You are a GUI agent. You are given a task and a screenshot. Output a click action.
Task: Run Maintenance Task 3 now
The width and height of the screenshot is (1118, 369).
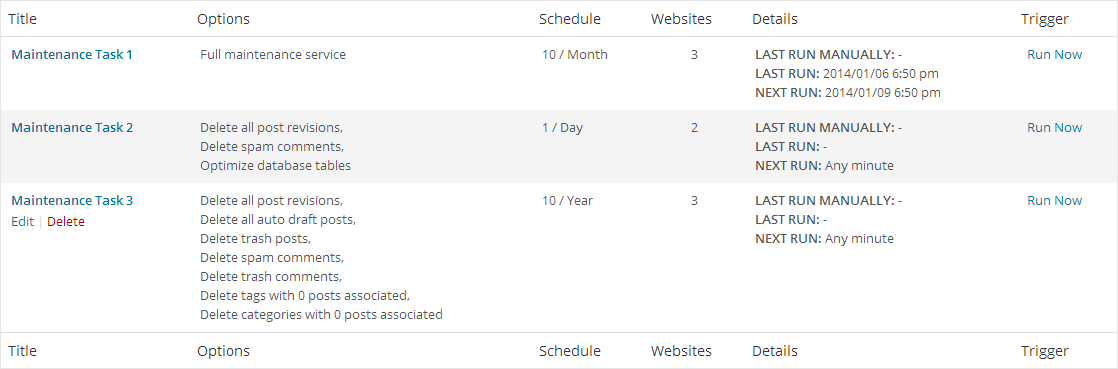[1055, 201]
